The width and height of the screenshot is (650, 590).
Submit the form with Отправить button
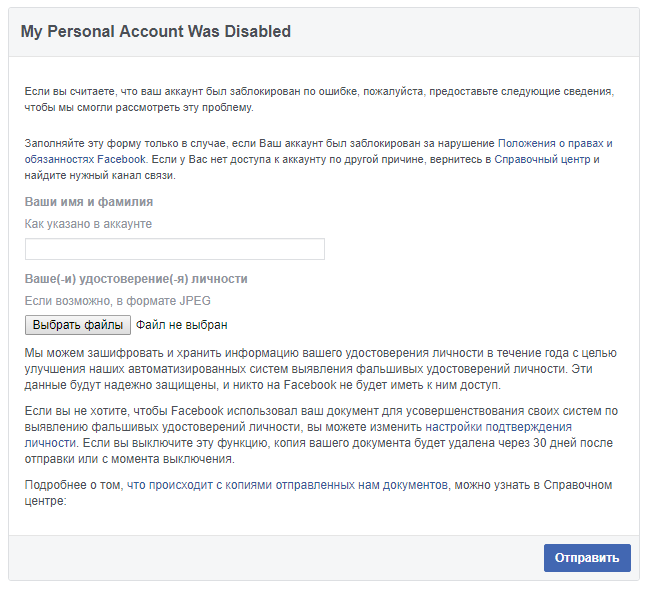[587, 558]
